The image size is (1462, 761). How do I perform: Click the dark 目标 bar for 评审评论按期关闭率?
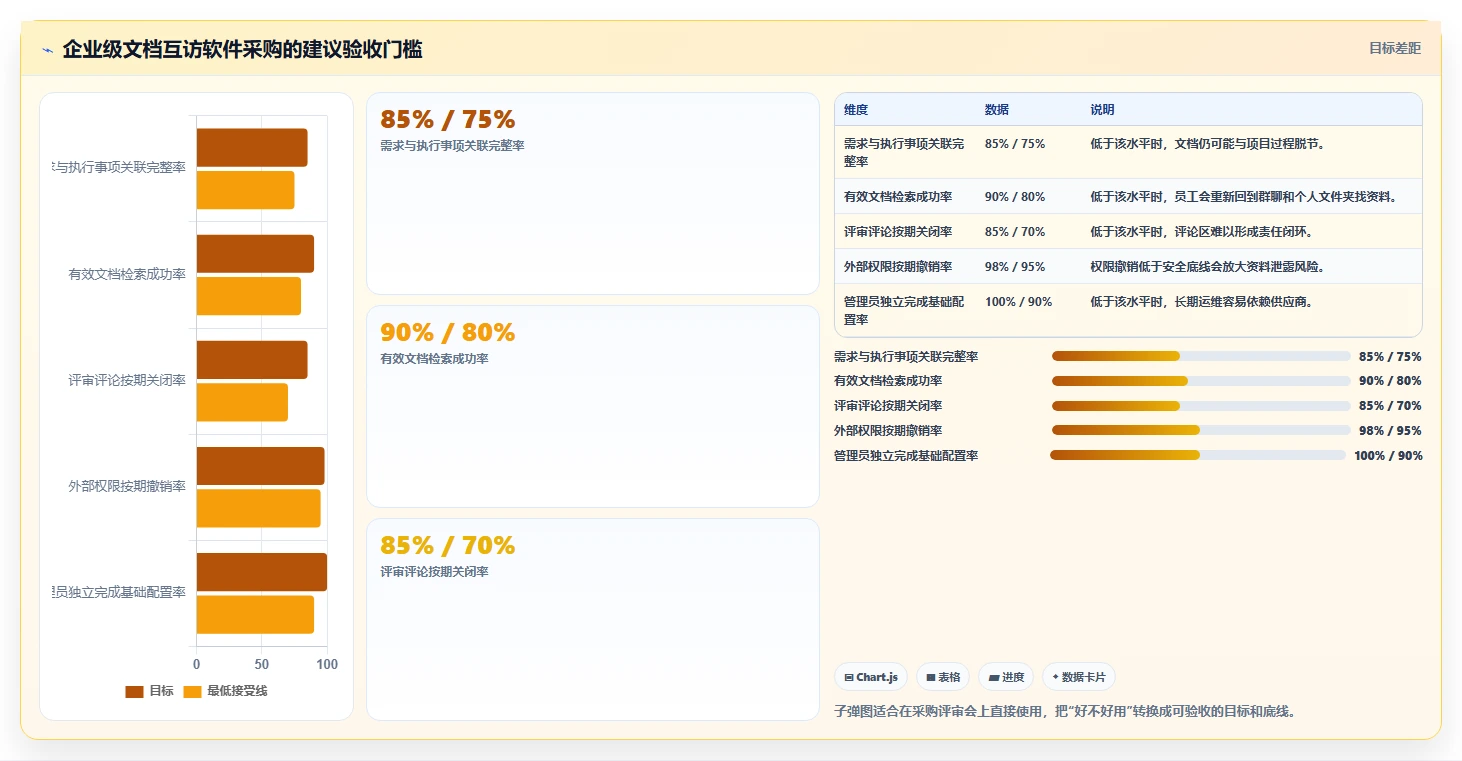pyautogui.click(x=252, y=360)
